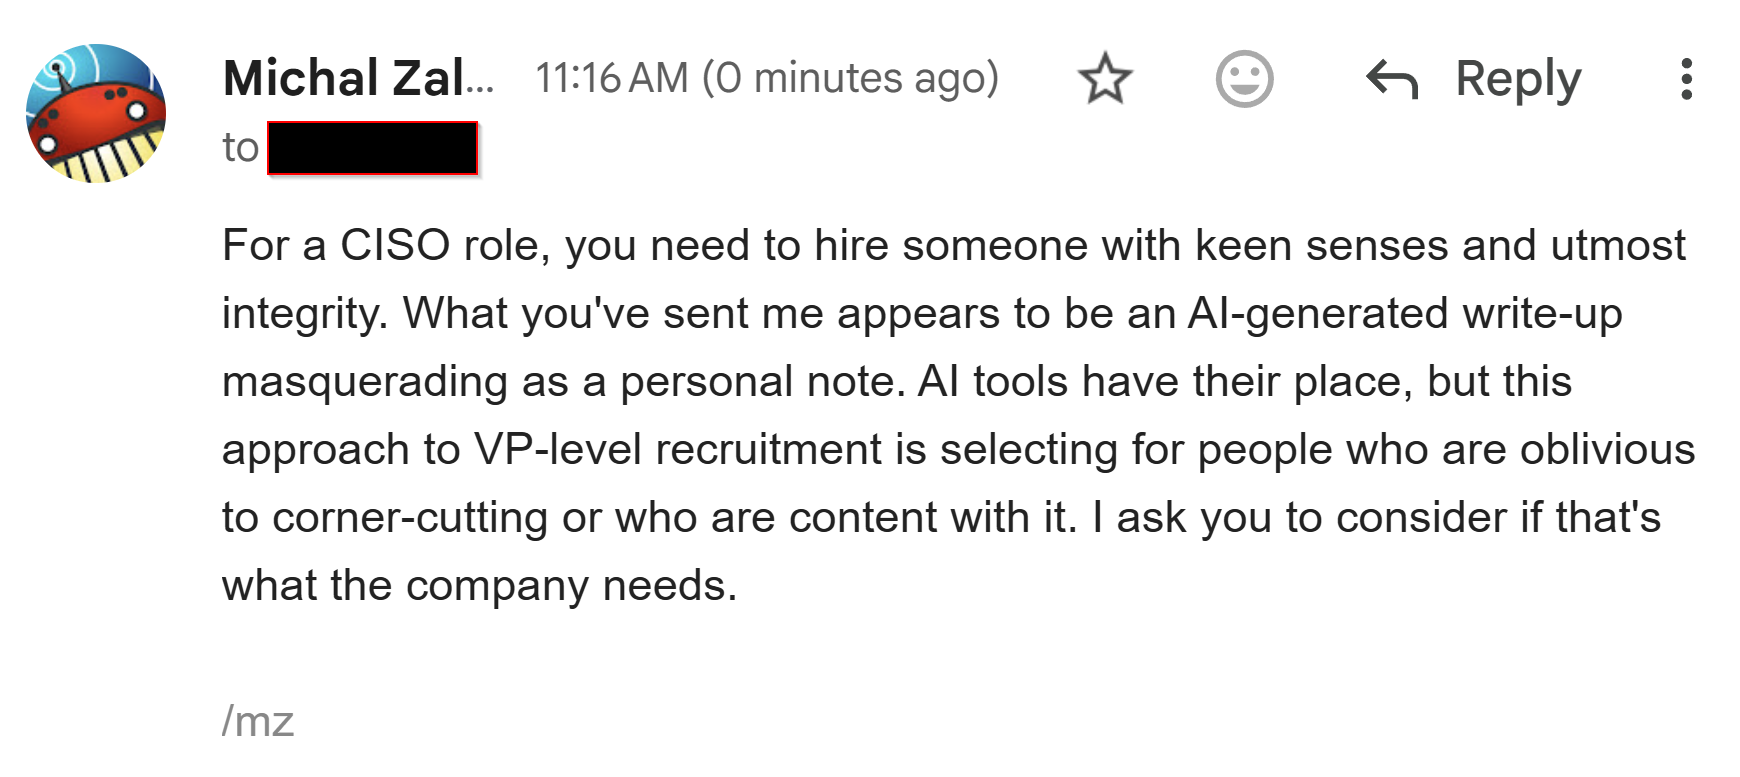Click the redacted recipient box

[x=372, y=148]
